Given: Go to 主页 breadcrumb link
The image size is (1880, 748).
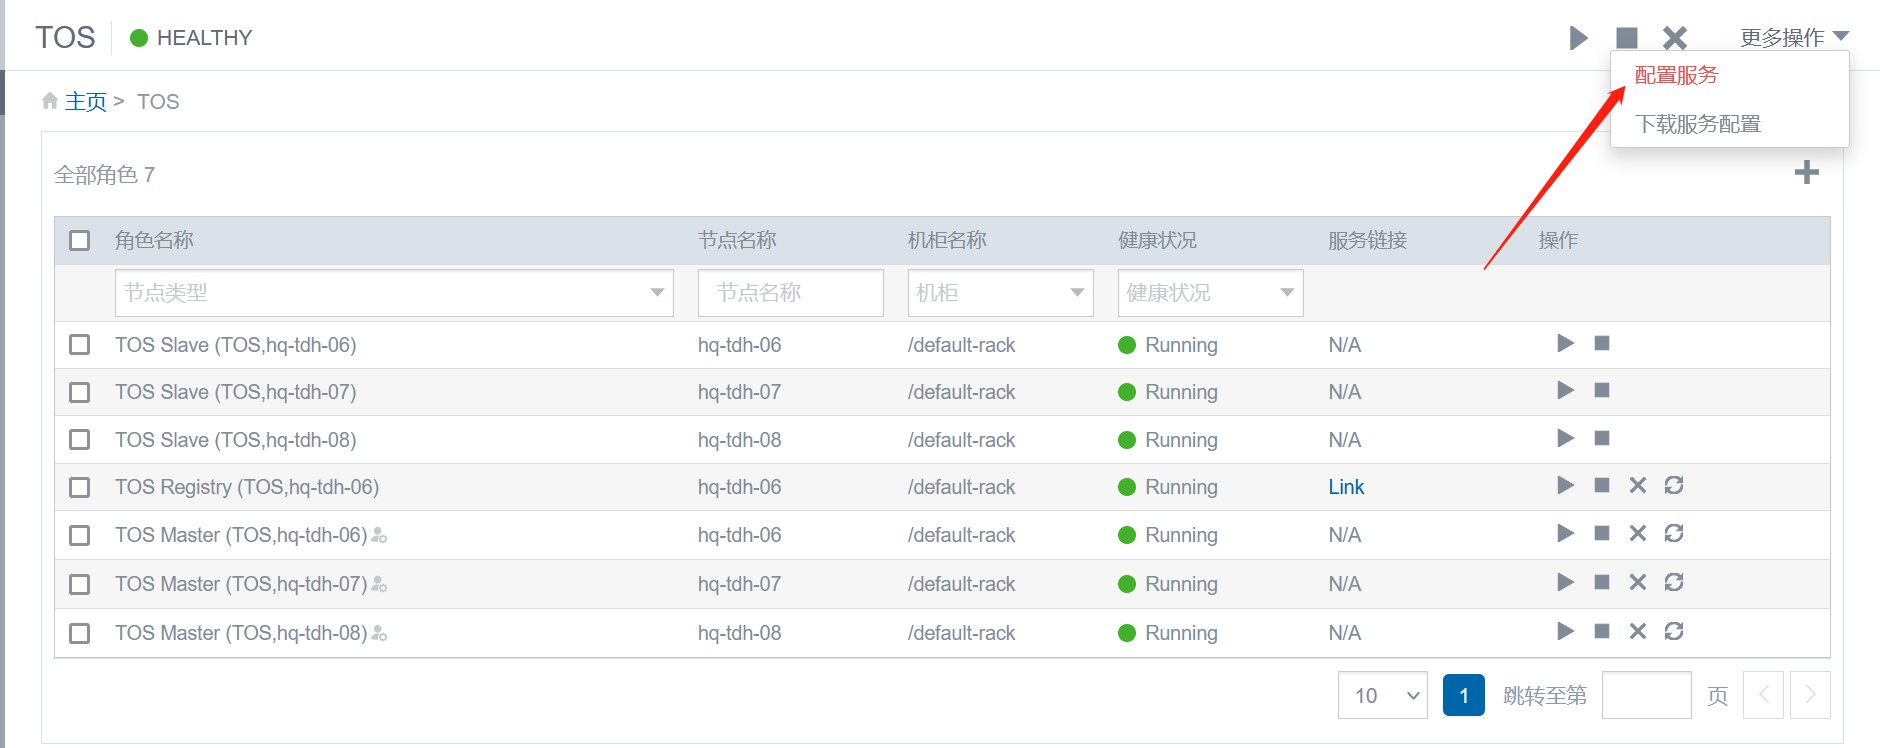Looking at the screenshot, I should pos(86,101).
